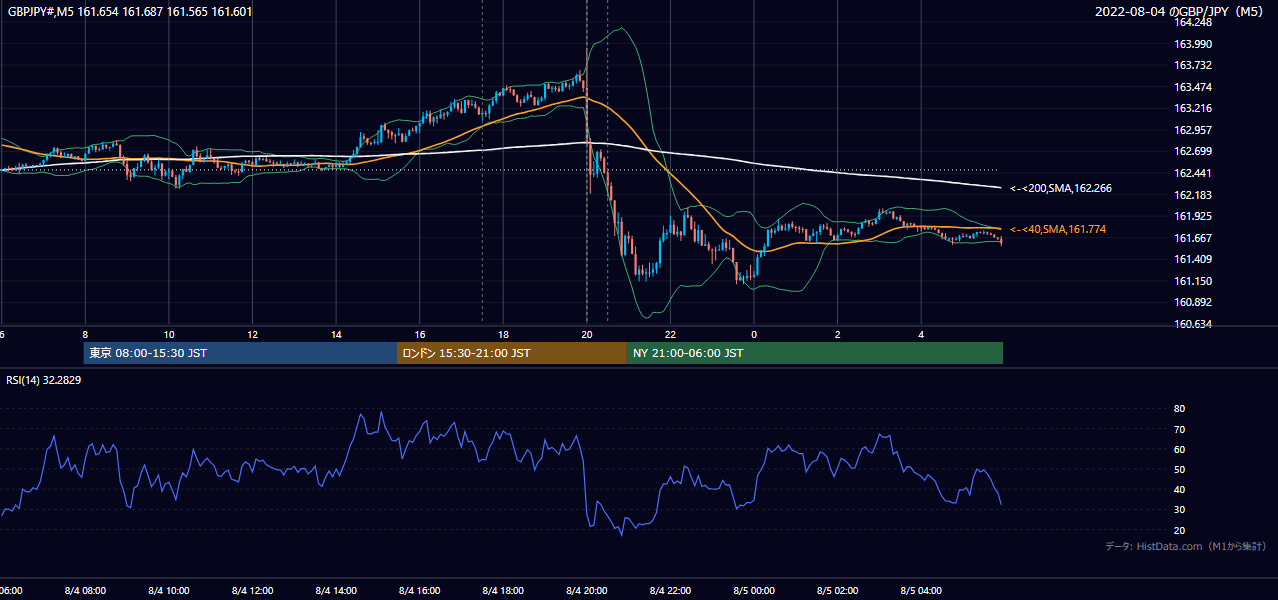This screenshot has height=600, width=1278.
Task: Click the 8/5 02:00 date axis label
Action: pyautogui.click(x=838, y=591)
